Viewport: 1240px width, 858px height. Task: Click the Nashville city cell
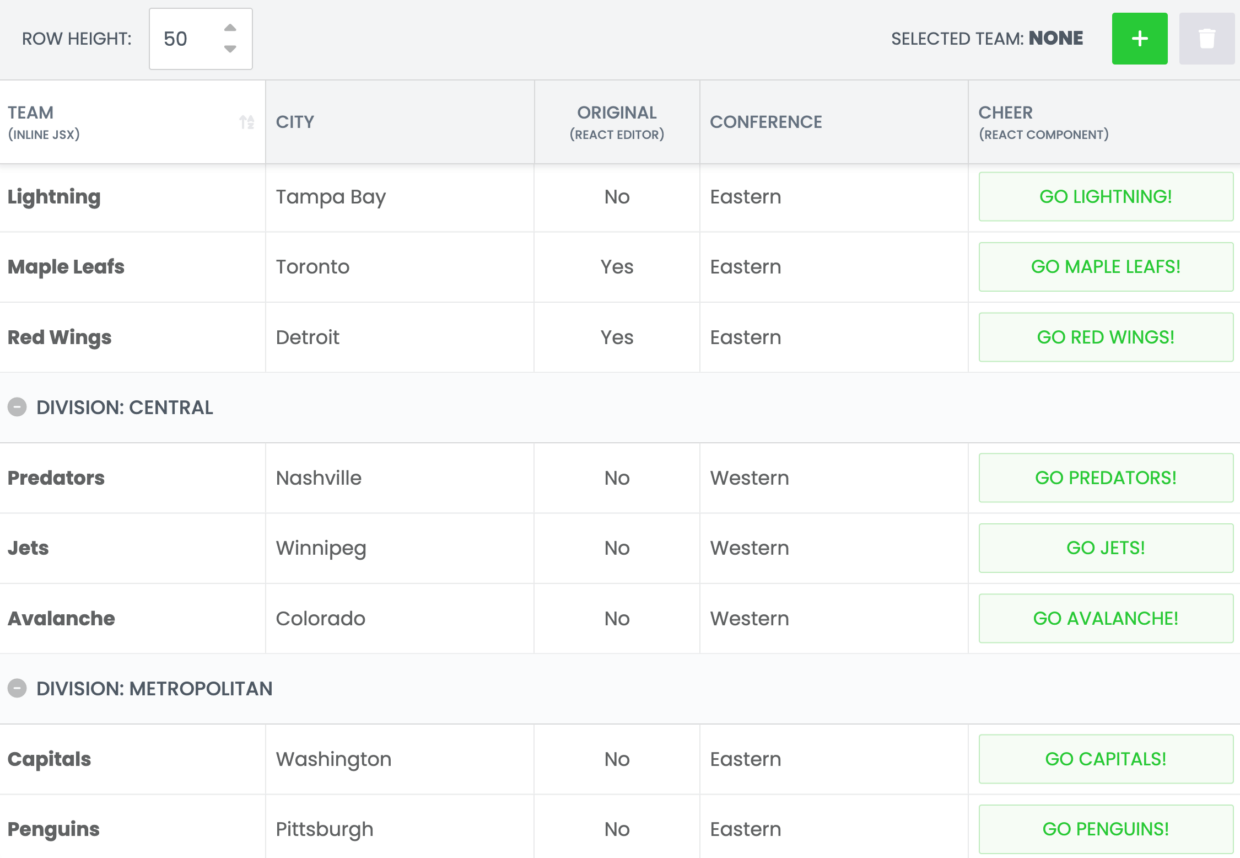coord(400,478)
